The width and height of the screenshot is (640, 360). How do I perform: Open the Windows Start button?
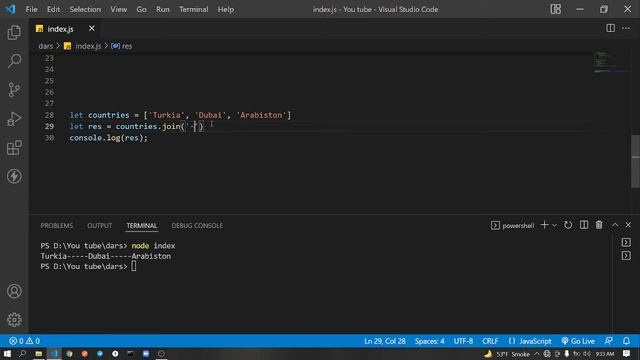point(7,353)
